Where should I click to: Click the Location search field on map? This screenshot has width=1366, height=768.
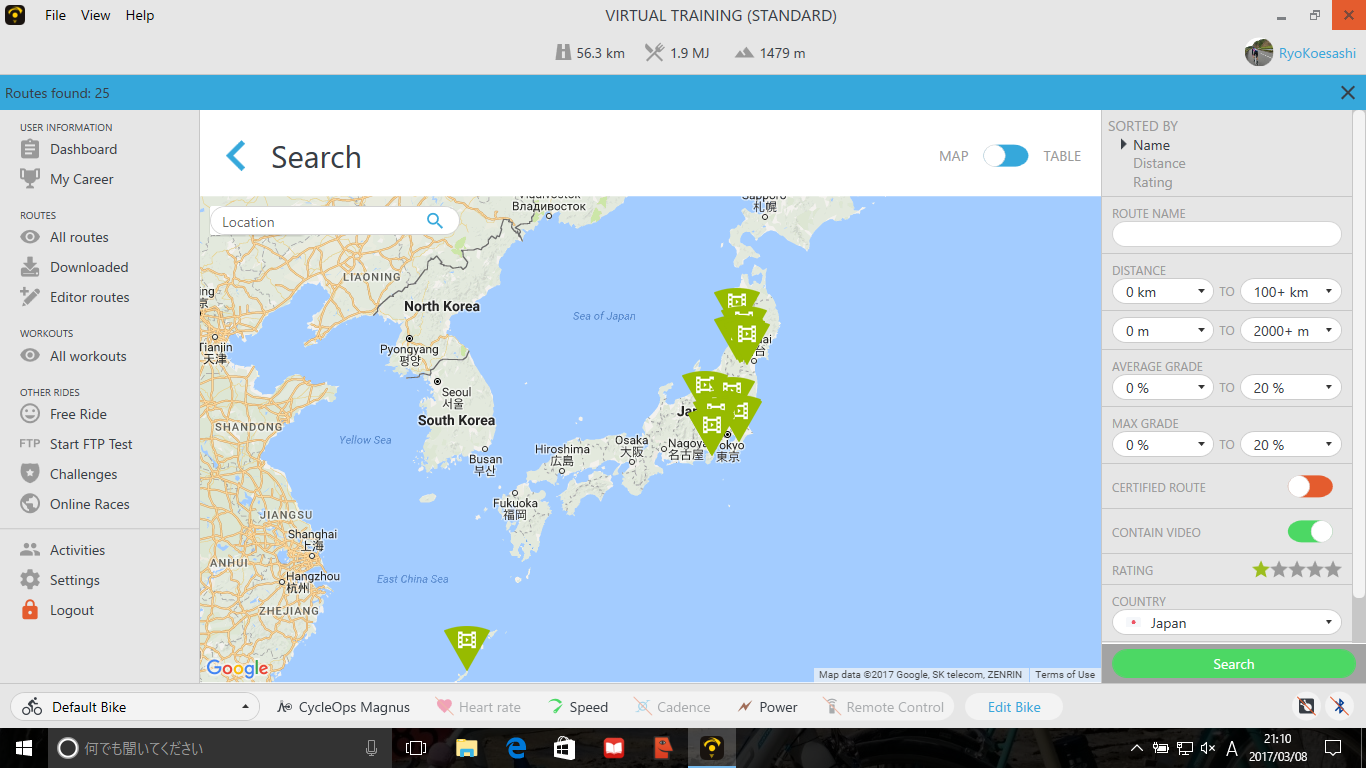[334, 221]
